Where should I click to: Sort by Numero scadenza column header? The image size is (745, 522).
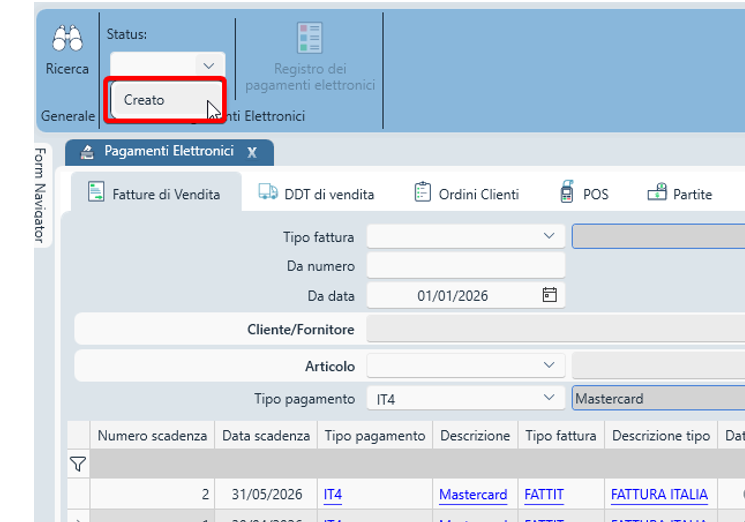152,435
